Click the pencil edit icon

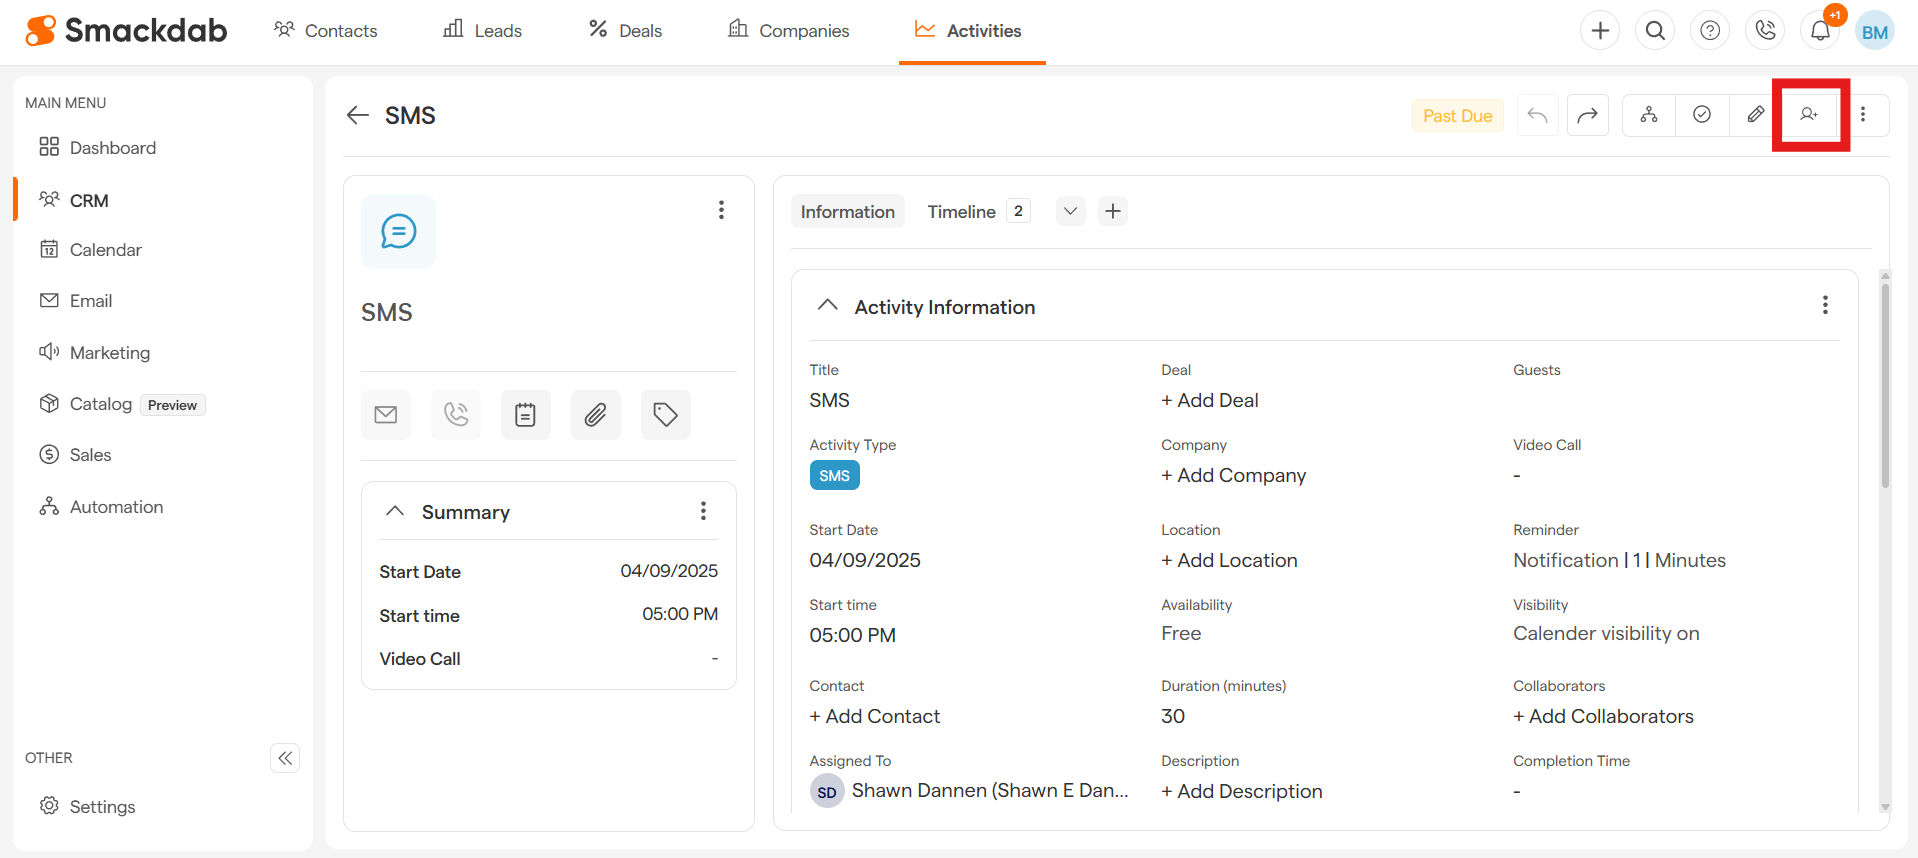(1755, 115)
